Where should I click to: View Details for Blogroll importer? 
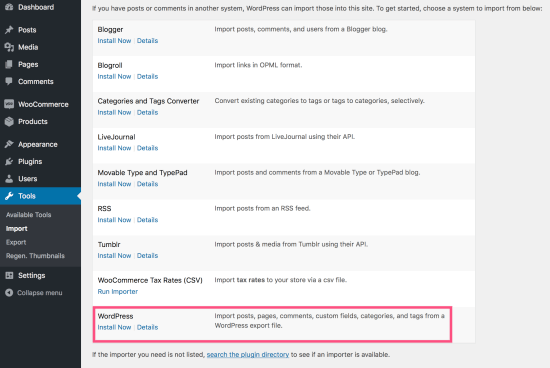[147, 76]
